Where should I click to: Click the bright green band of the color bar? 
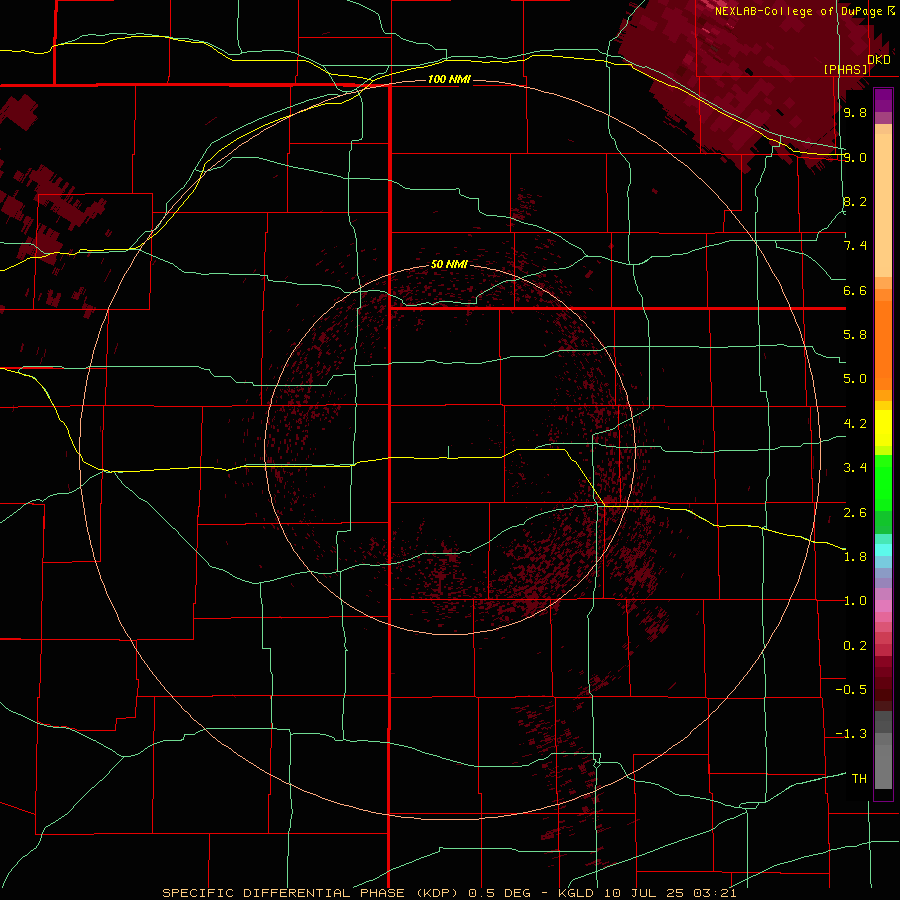(x=883, y=482)
